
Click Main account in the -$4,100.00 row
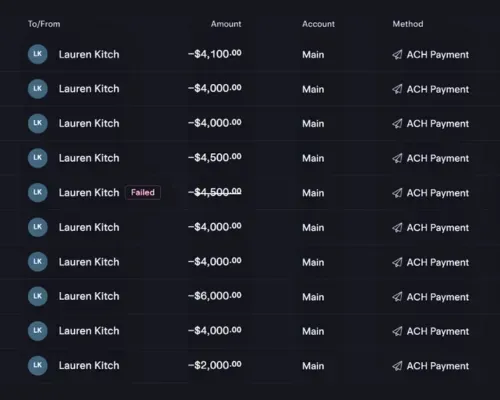tap(313, 55)
